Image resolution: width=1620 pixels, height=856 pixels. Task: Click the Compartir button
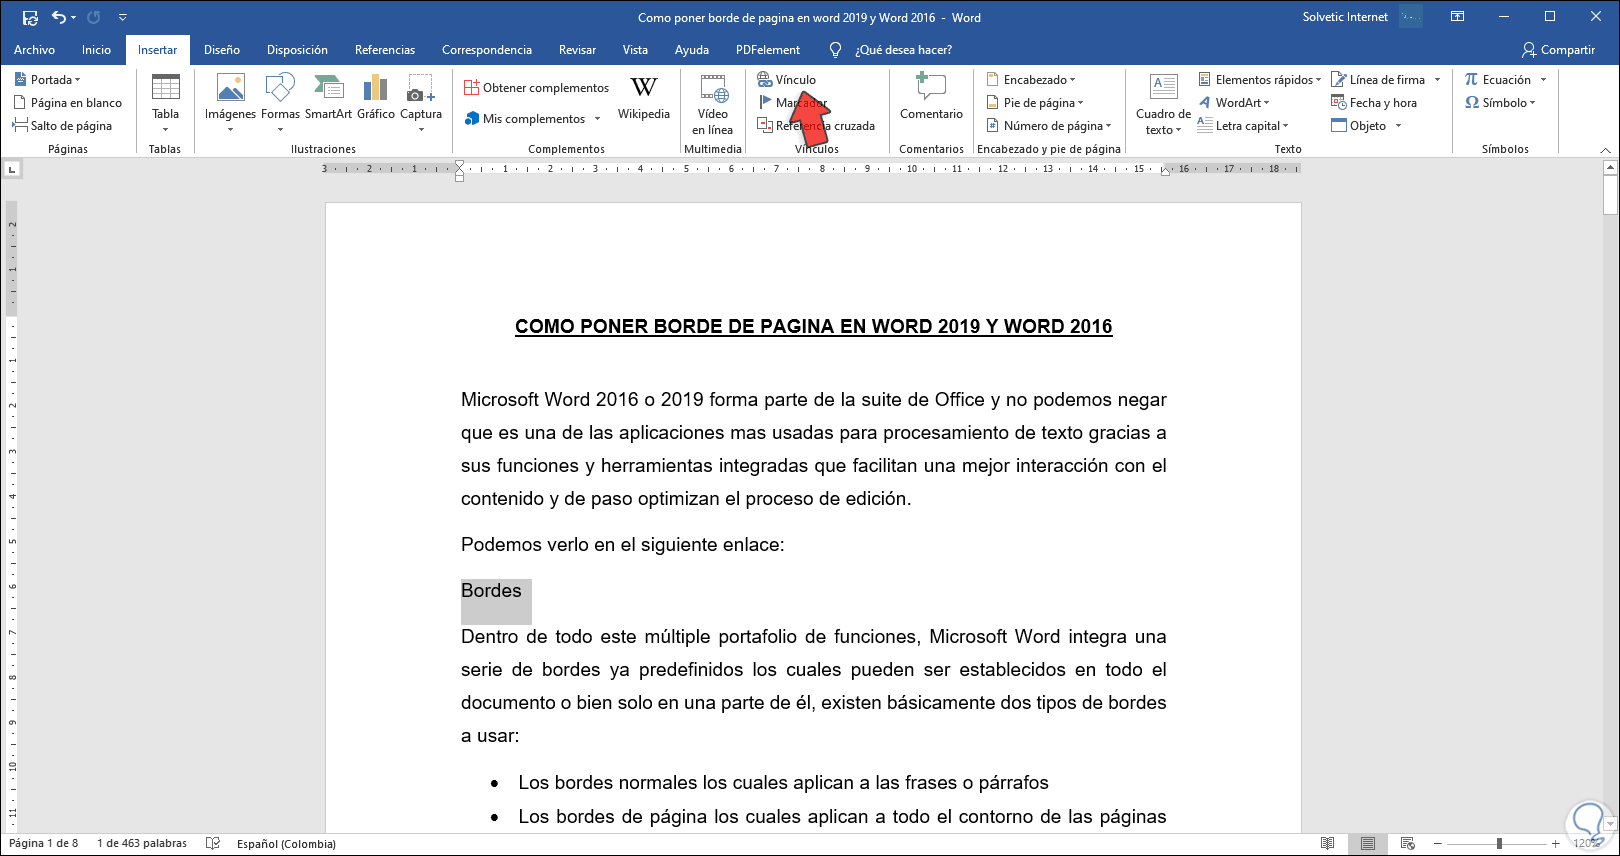click(x=1558, y=50)
